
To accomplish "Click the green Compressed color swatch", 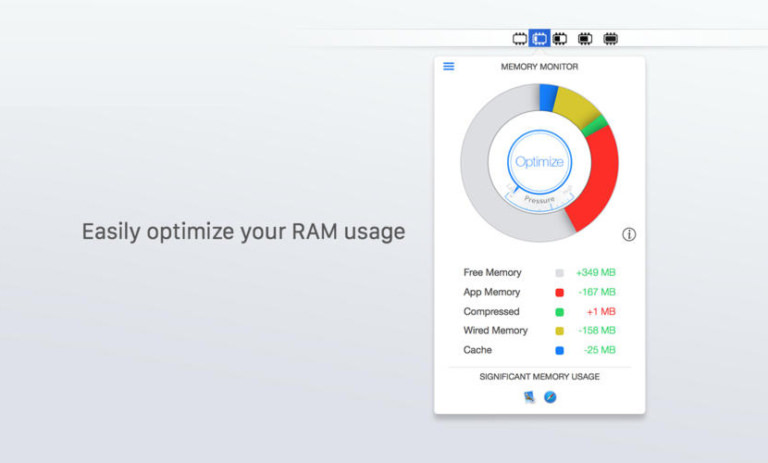I will 559,312.
